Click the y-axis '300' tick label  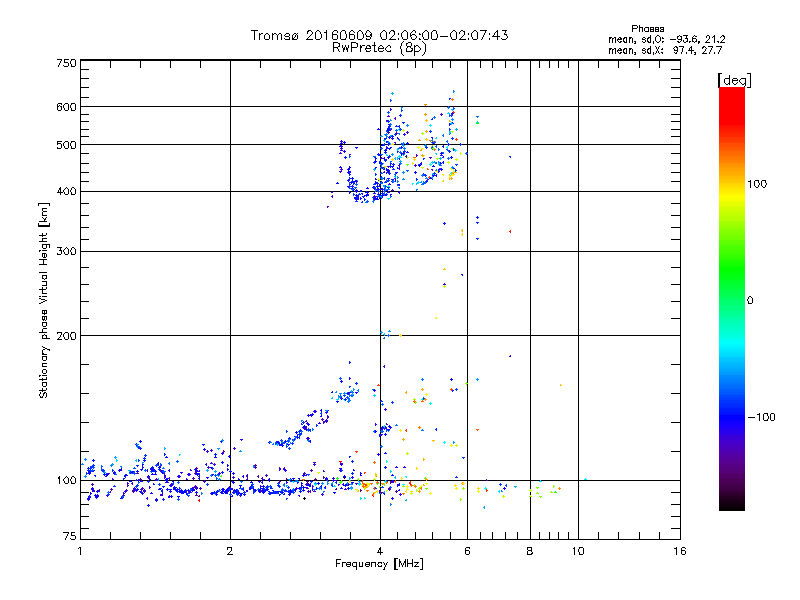point(66,252)
